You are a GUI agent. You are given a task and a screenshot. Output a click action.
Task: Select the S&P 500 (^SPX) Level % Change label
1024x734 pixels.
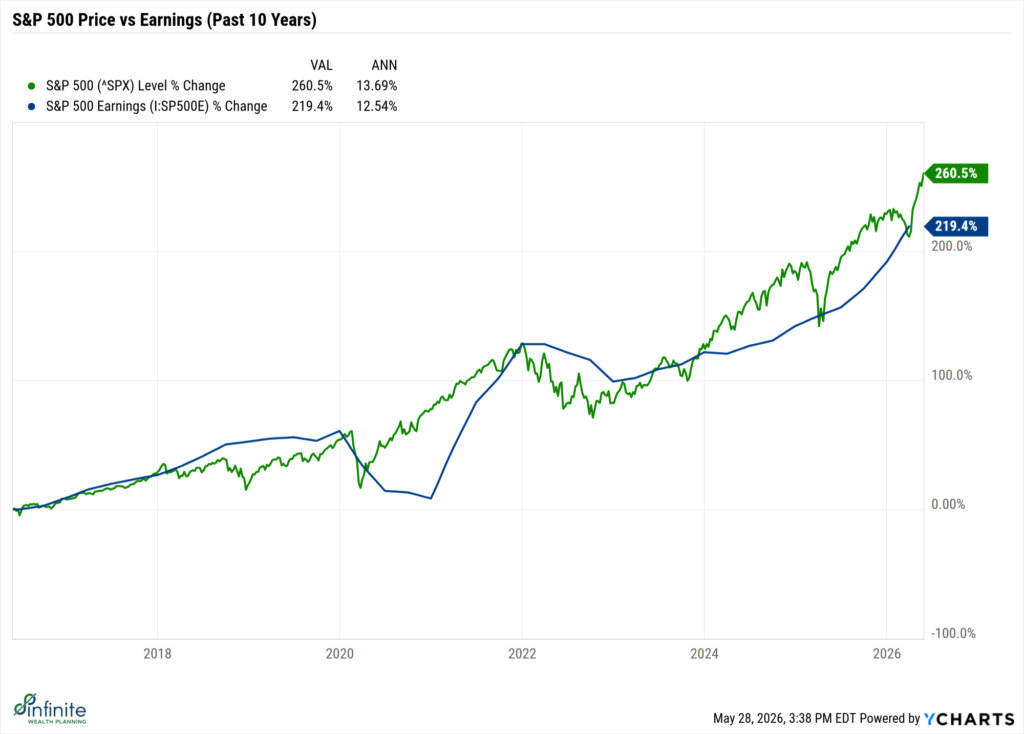[136, 86]
